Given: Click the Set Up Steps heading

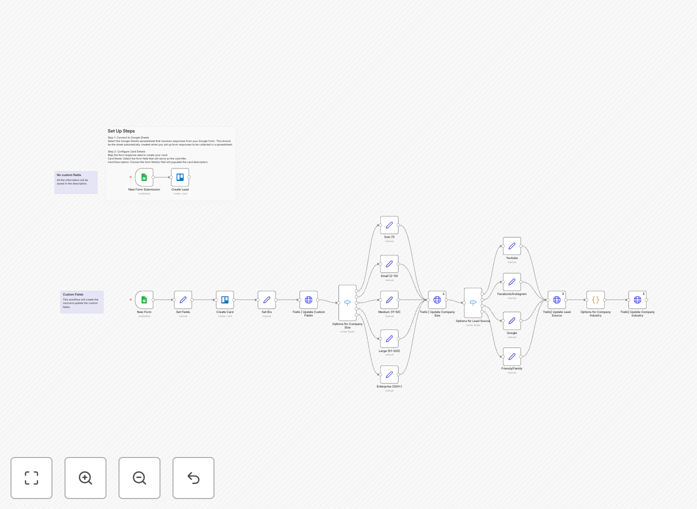Looking at the screenshot, I should click(x=121, y=131).
